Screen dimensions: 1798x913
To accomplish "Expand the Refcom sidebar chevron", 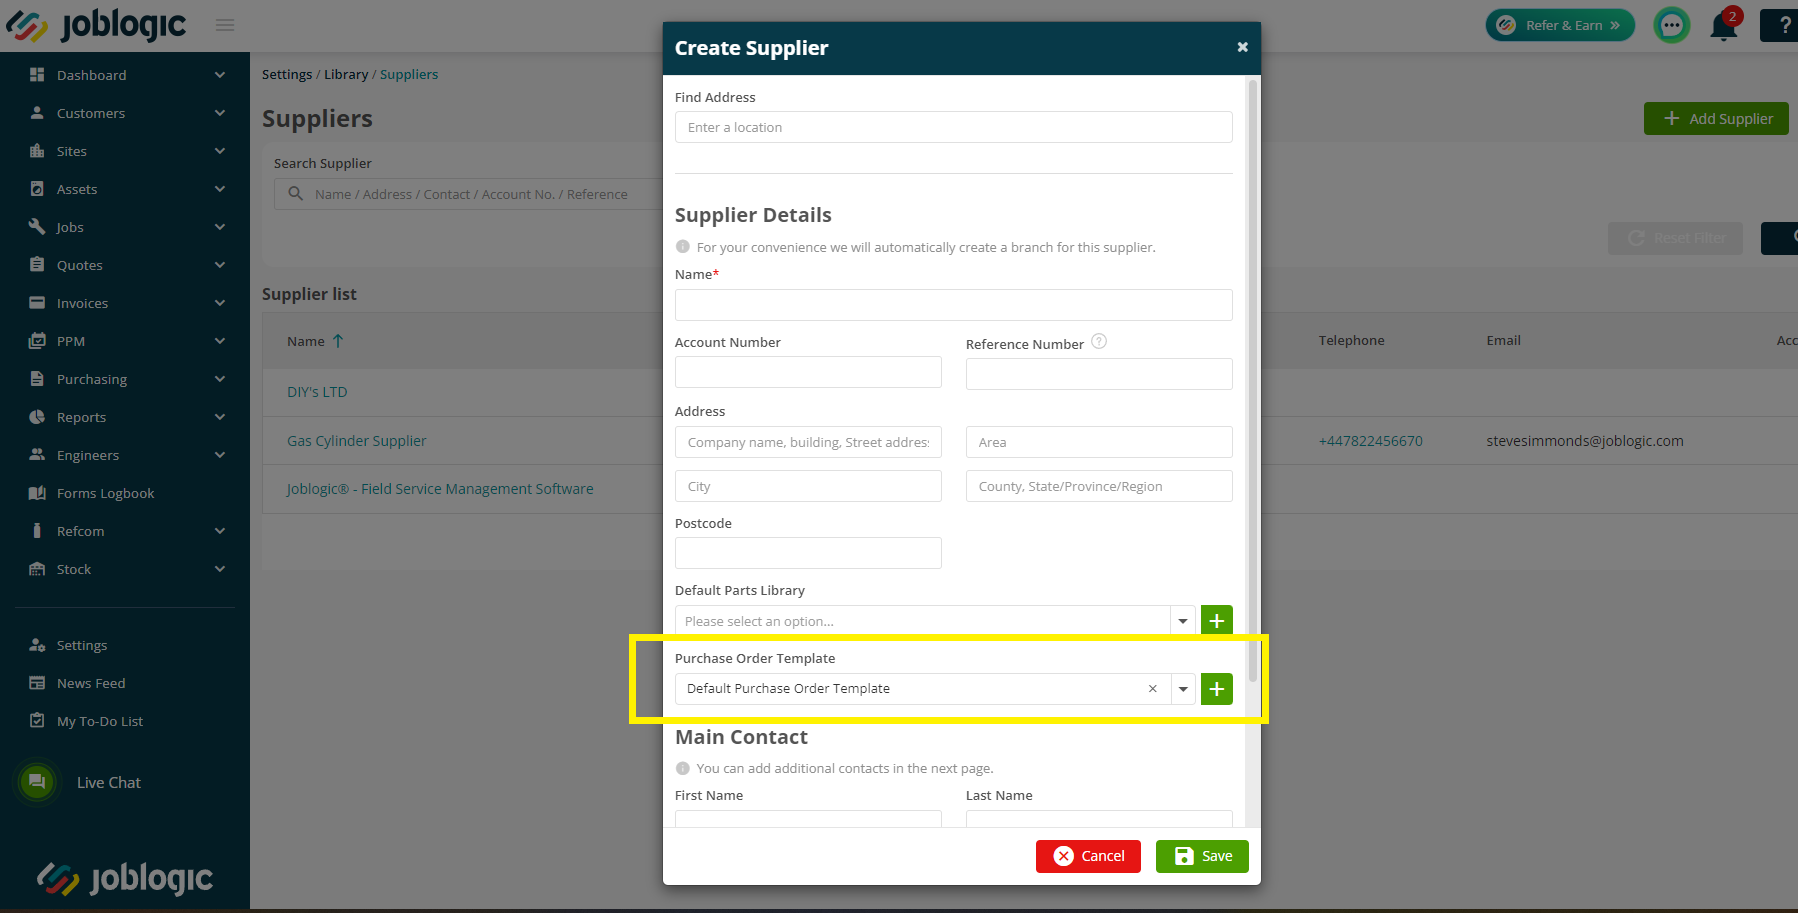I will [x=220, y=531].
